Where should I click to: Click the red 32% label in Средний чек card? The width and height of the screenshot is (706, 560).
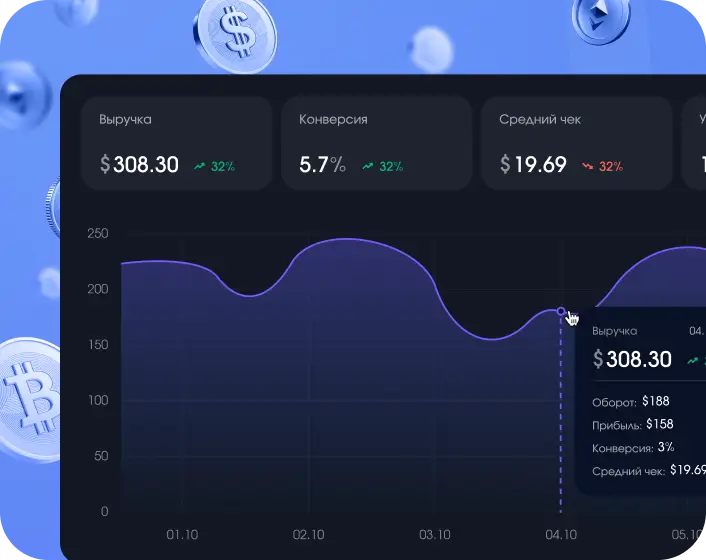pos(611,167)
